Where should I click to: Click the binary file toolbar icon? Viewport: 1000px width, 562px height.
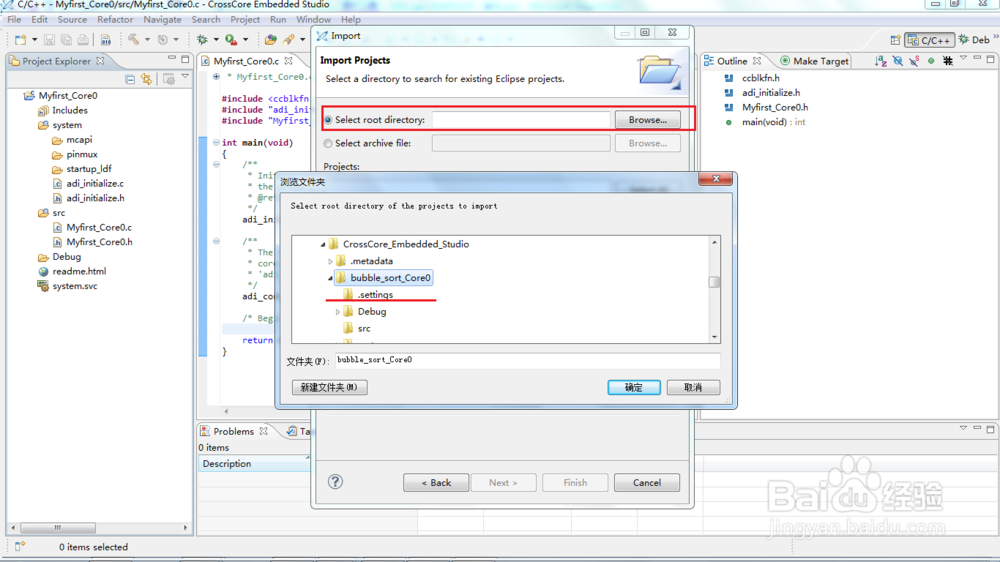(x=105, y=40)
